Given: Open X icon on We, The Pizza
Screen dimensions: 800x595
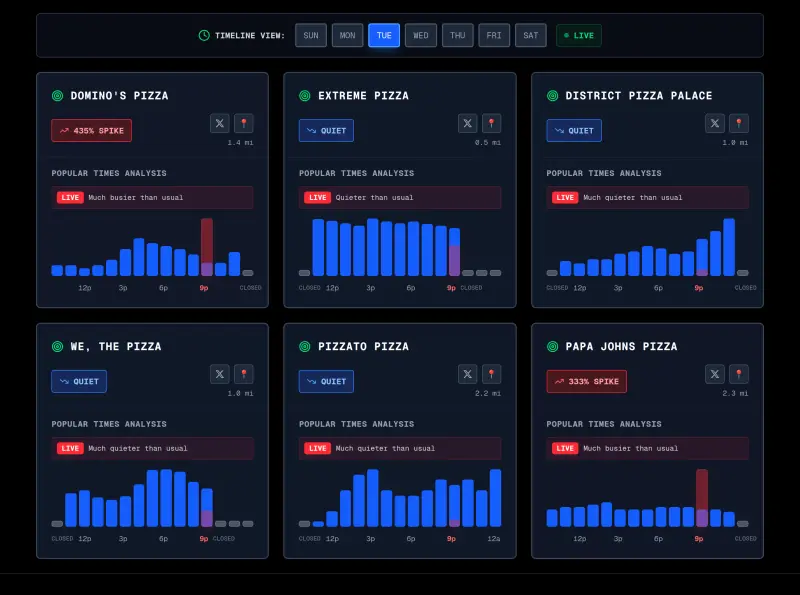Looking at the screenshot, I should tap(220, 374).
